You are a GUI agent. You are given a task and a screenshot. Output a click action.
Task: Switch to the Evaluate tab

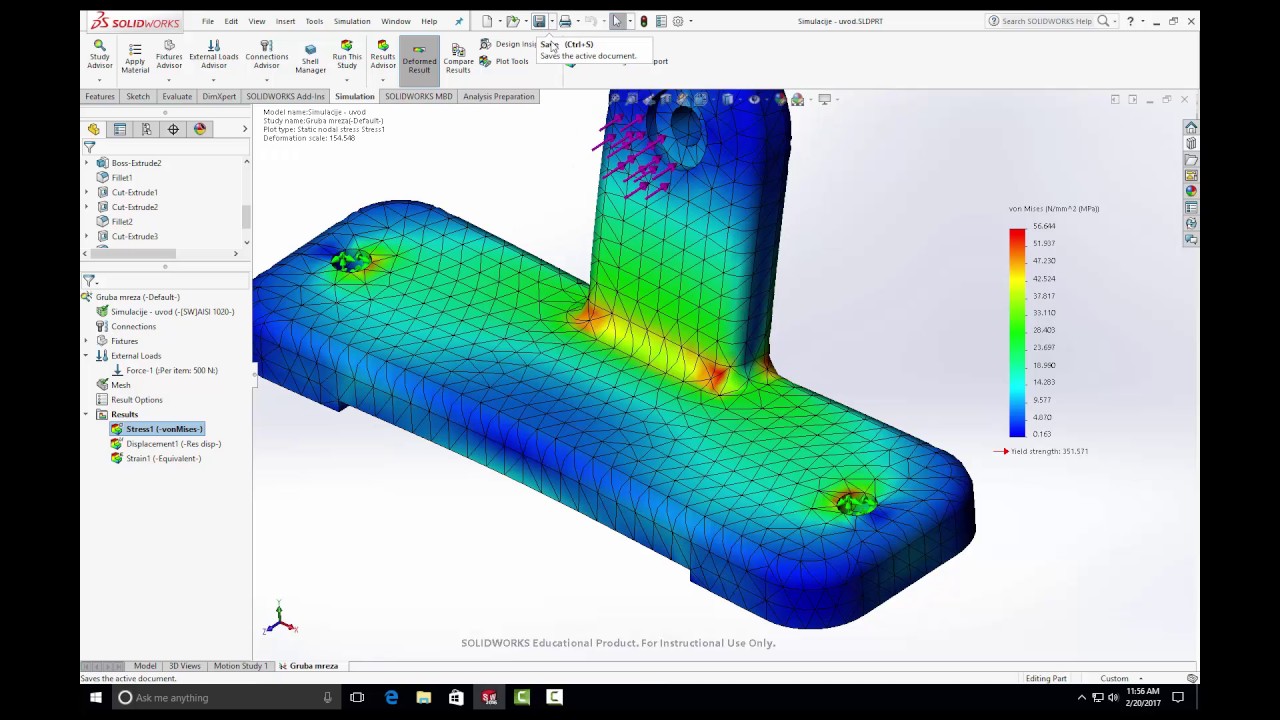(x=177, y=96)
